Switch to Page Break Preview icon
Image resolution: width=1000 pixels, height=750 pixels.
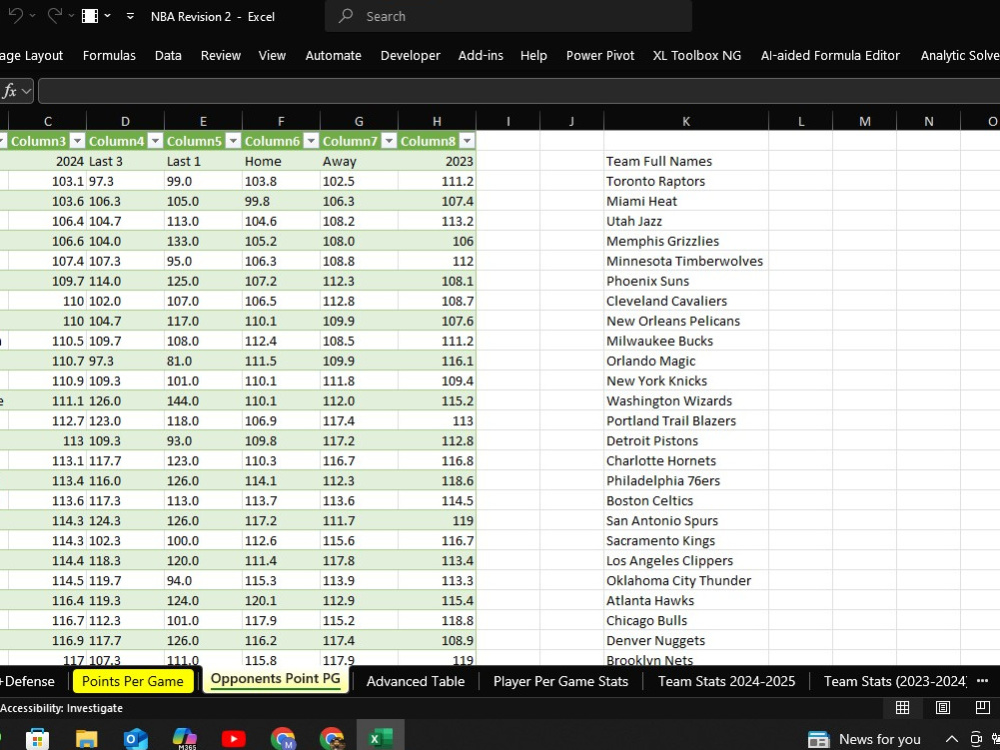click(983, 707)
